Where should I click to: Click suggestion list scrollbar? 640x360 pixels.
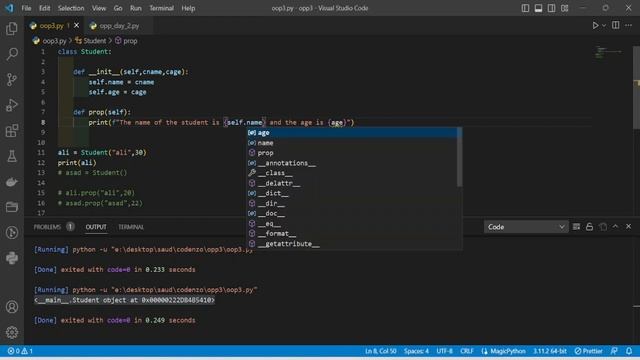click(460, 157)
